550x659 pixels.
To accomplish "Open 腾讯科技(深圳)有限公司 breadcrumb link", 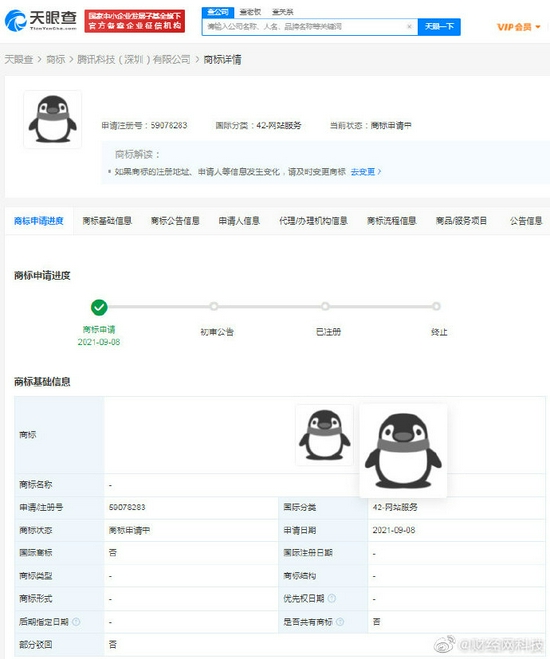I will point(134,60).
